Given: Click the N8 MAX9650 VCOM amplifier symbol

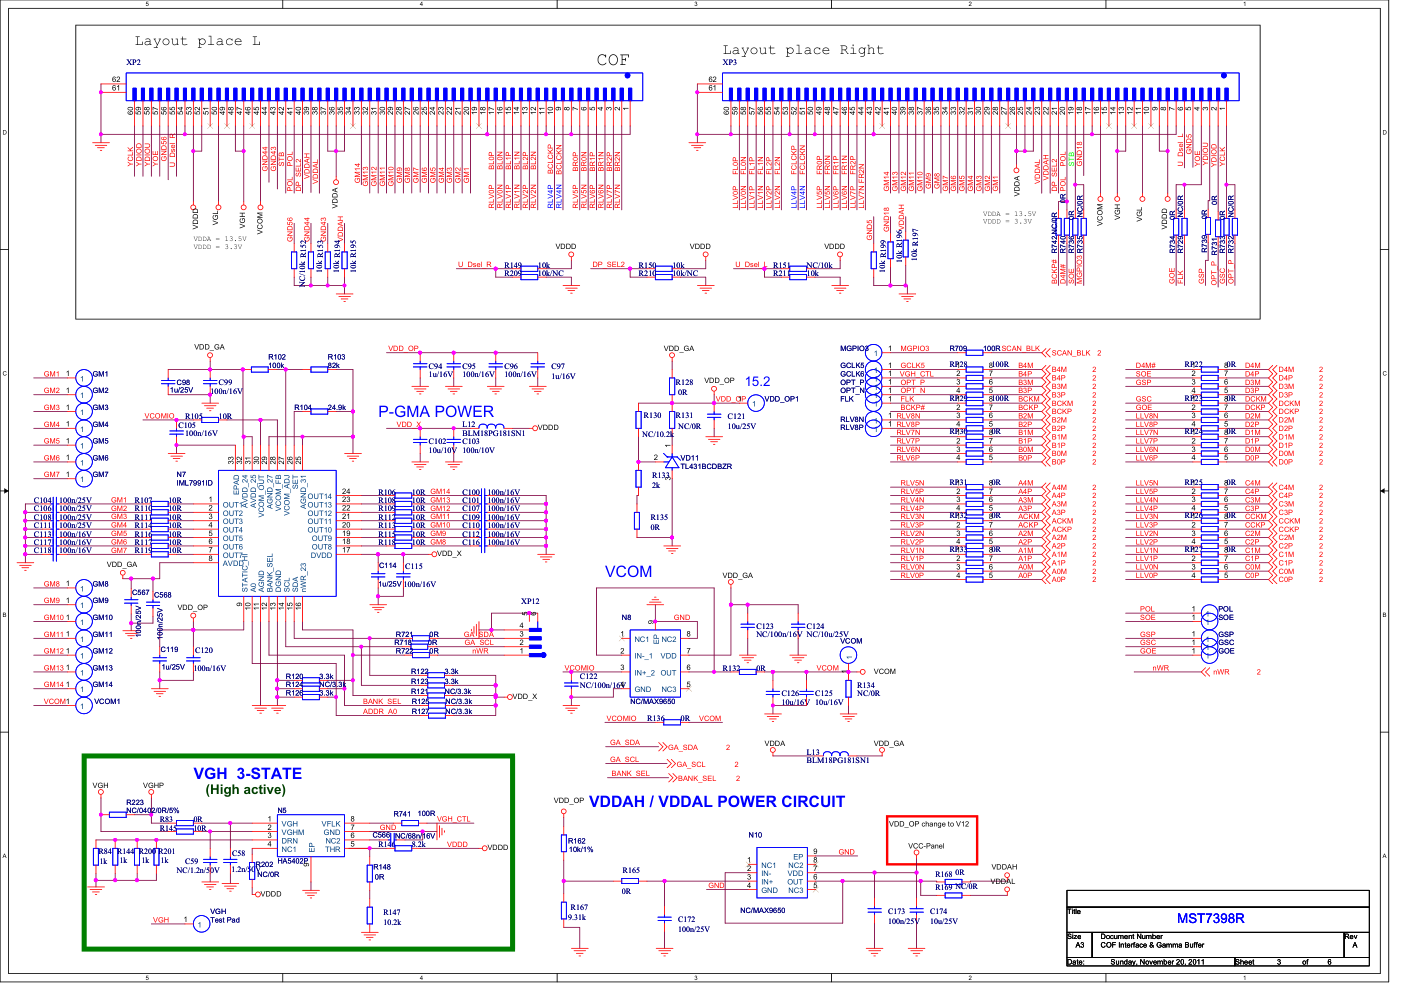Looking at the screenshot, I should (655, 664).
